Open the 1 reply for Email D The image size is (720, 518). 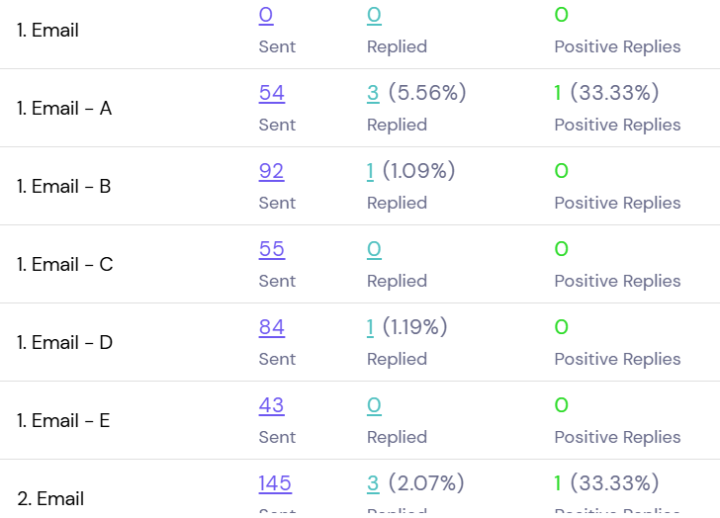(x=370, y=327)
